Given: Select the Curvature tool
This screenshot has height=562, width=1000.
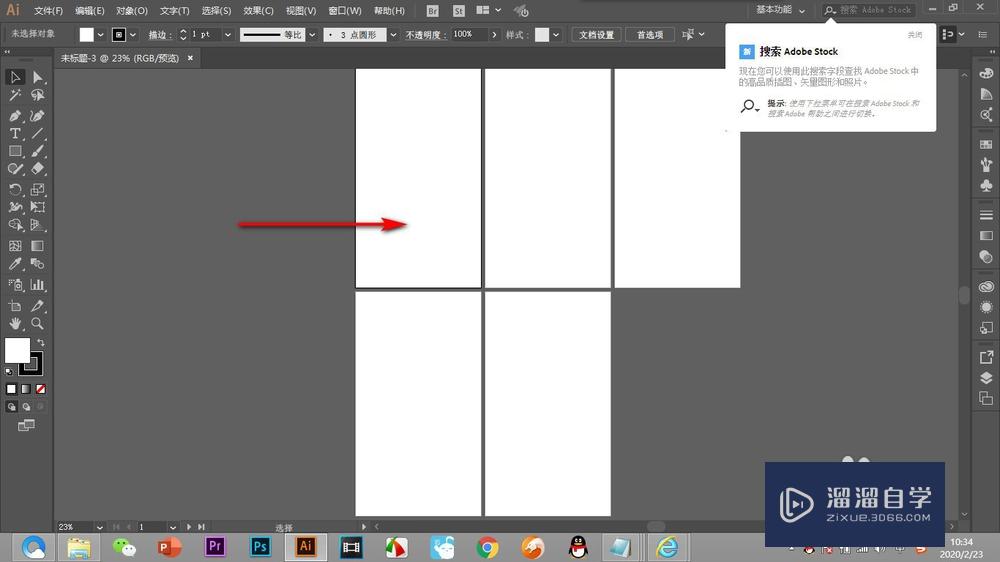Looking at the screenshot, I should (38, 116).
